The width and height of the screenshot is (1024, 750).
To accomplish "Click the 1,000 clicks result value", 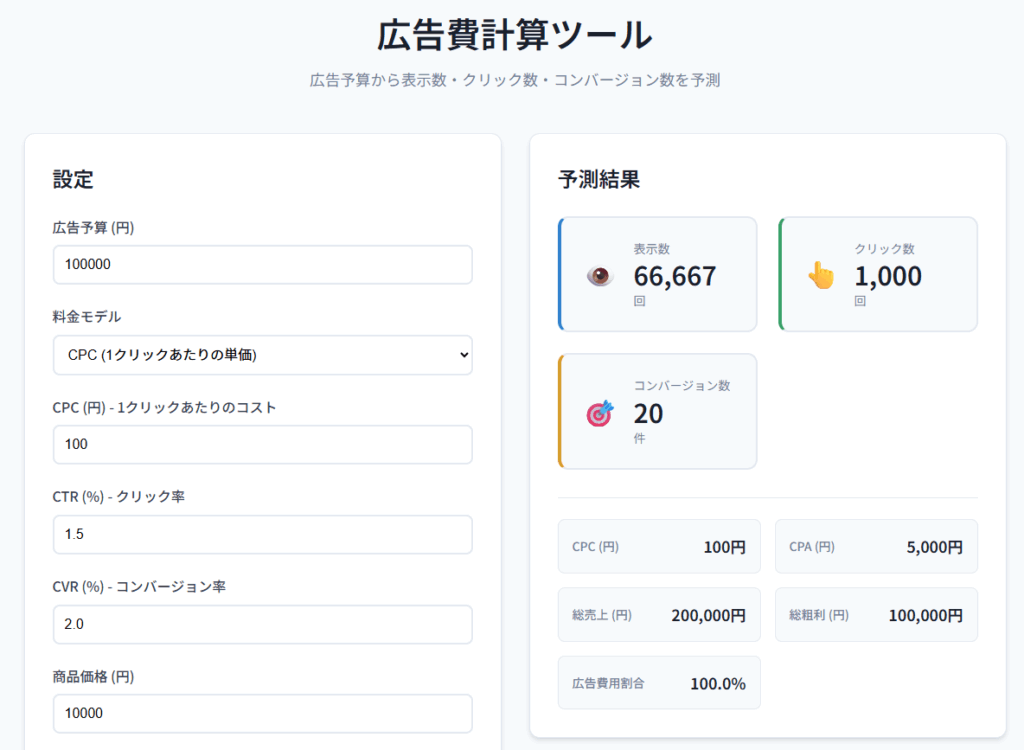I will pyautogui.click(x=888, y=276).
